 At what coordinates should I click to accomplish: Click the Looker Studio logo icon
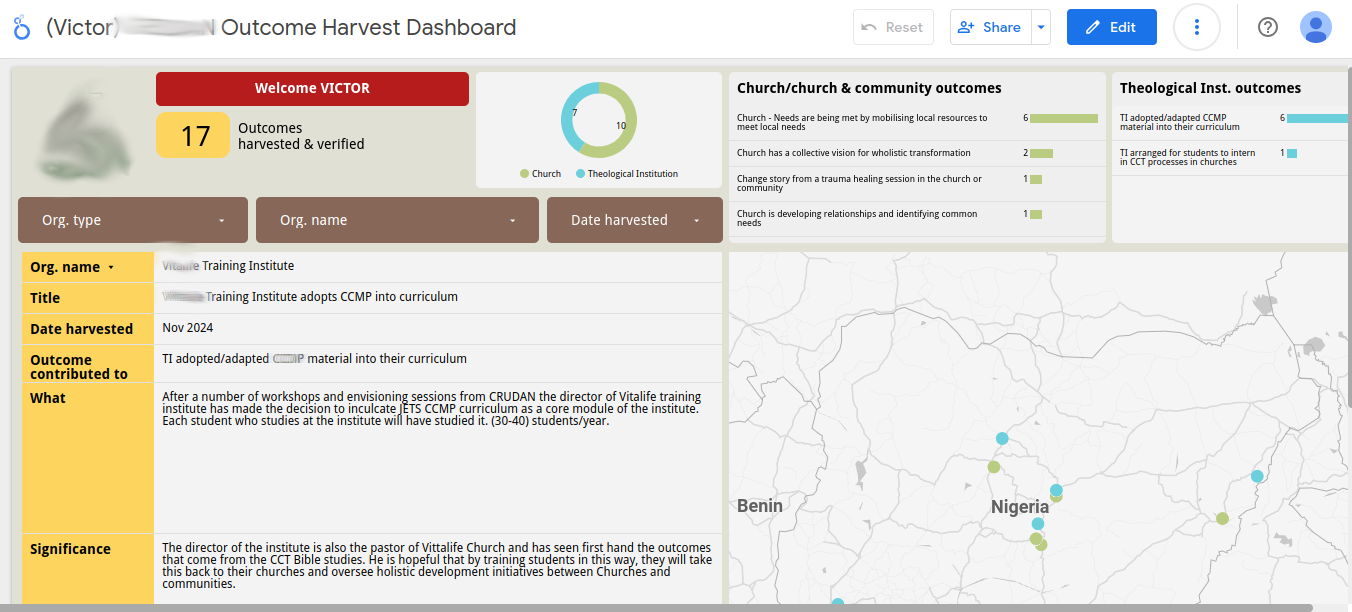coord(22,28)
